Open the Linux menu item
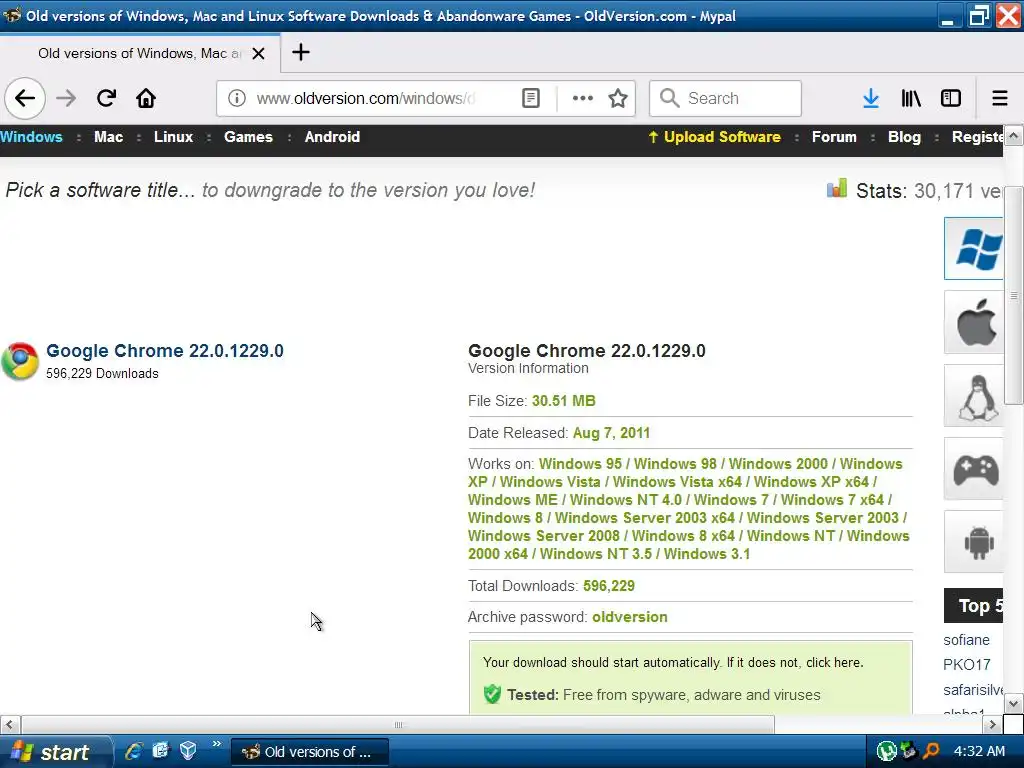This screenshot has height=768, width=1024. pyautogui.click(x=174, y=137)
